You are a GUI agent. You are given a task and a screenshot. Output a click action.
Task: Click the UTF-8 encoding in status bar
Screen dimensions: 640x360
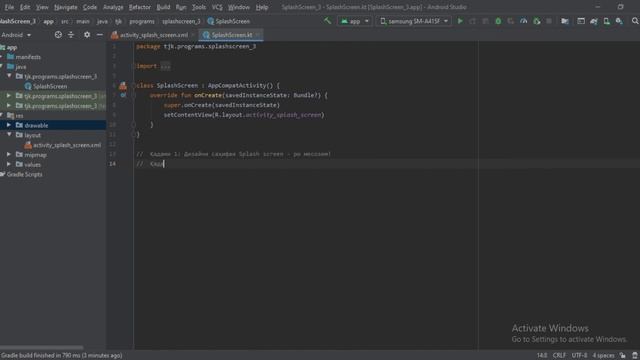pos(579,356)
